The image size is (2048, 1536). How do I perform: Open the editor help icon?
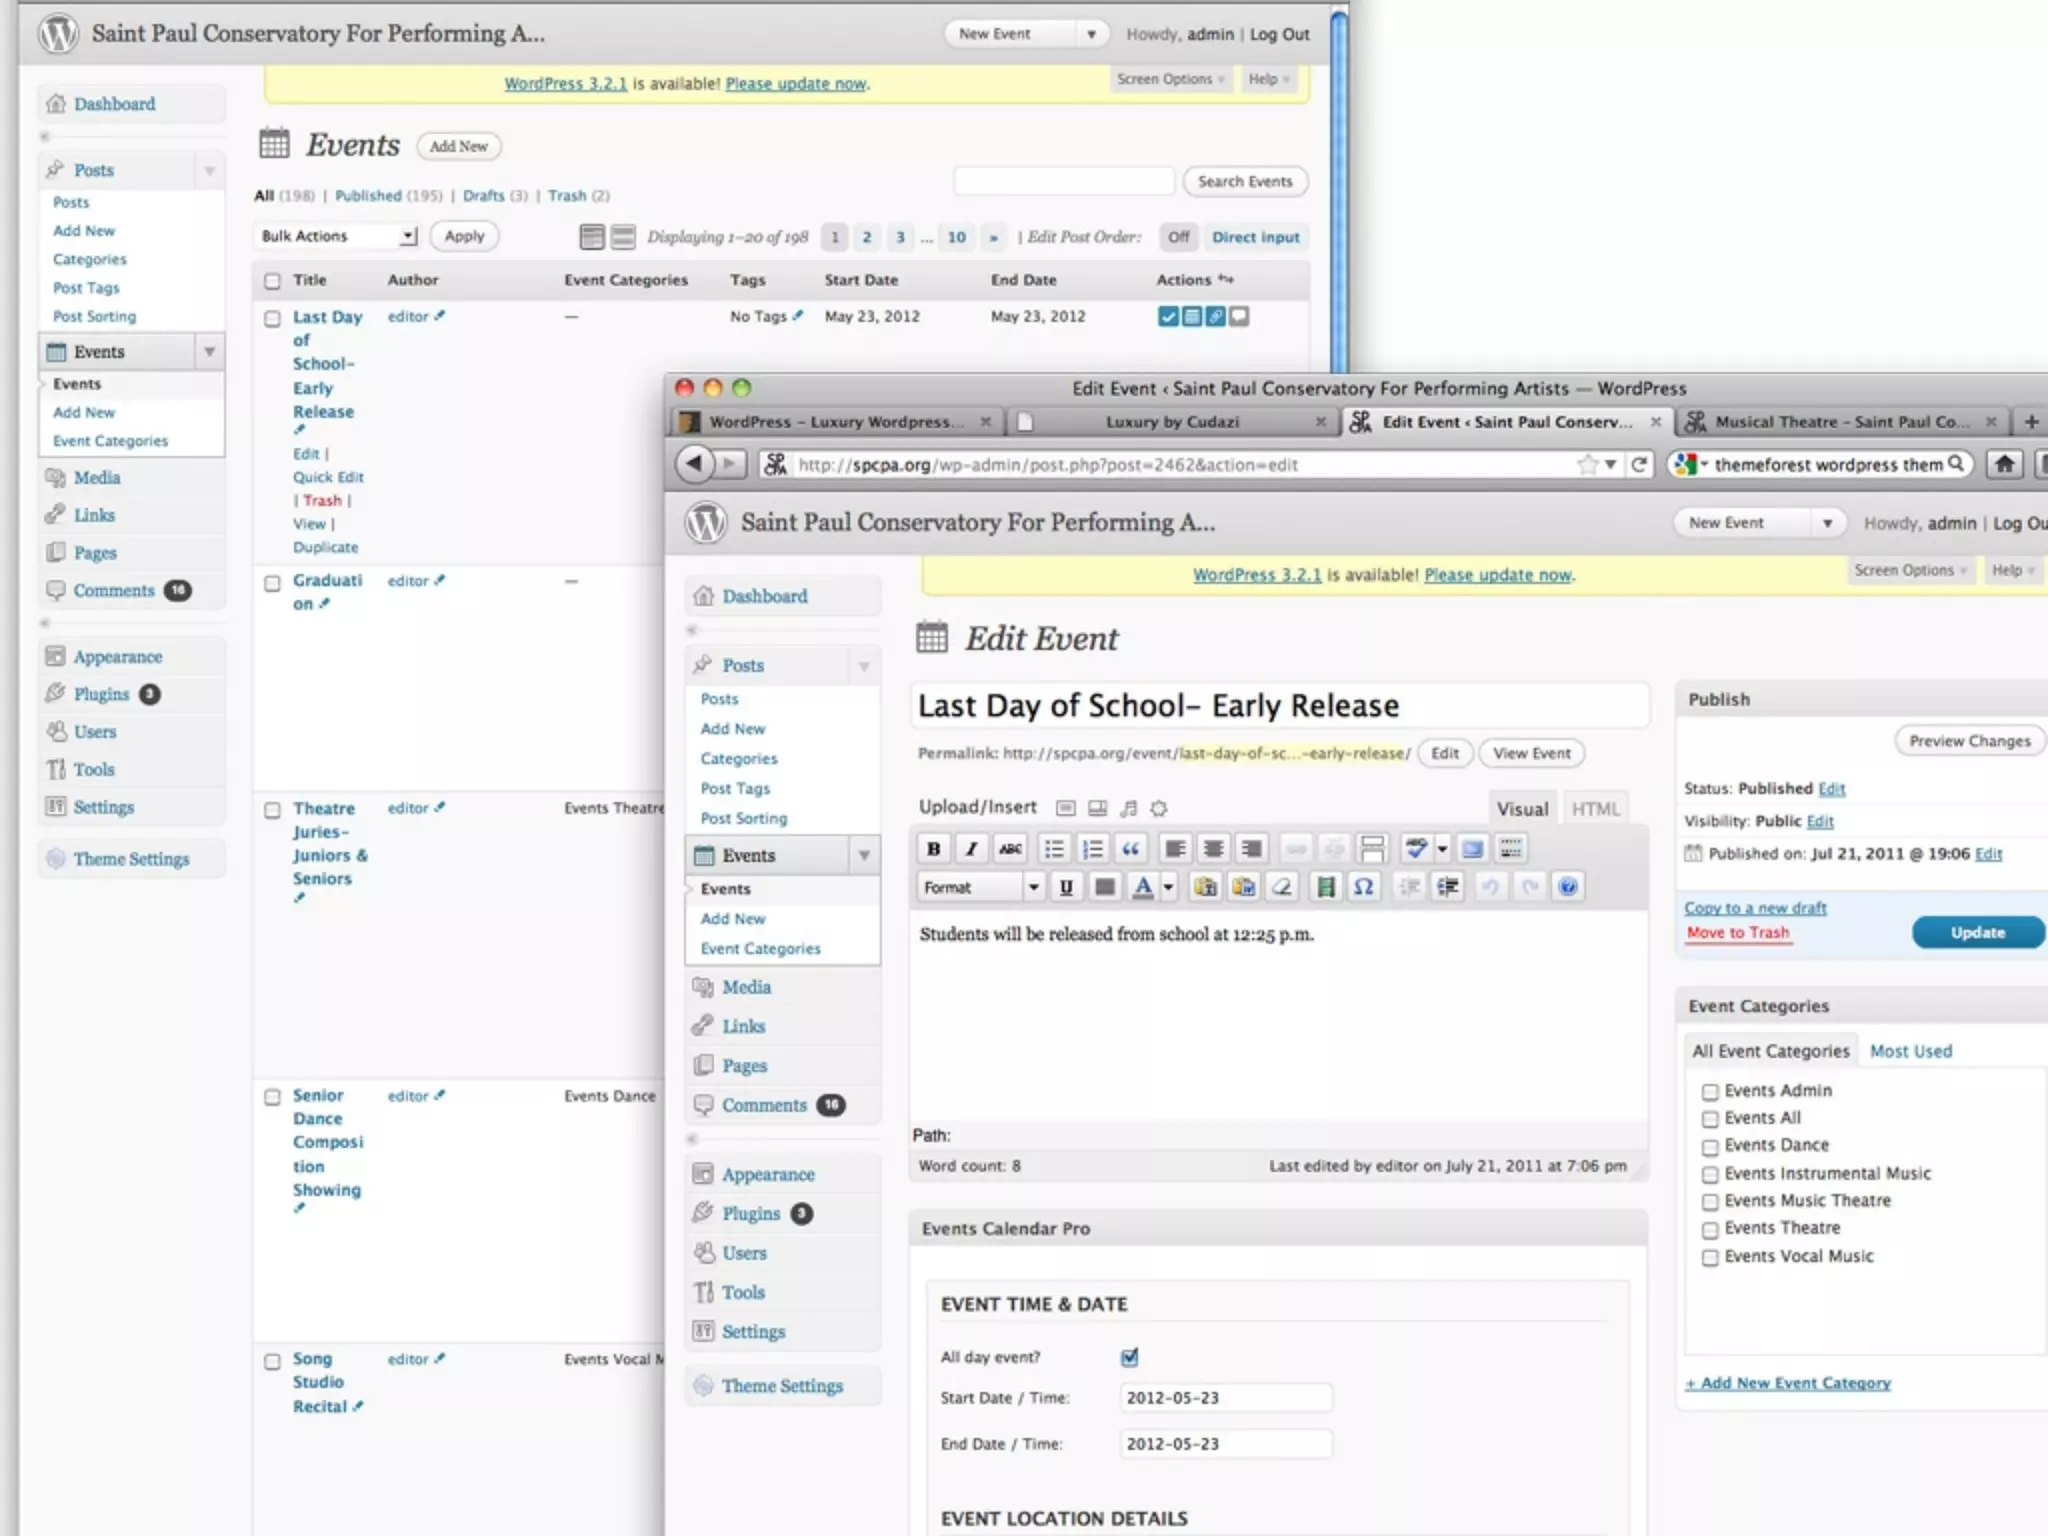coord(1567,887)
